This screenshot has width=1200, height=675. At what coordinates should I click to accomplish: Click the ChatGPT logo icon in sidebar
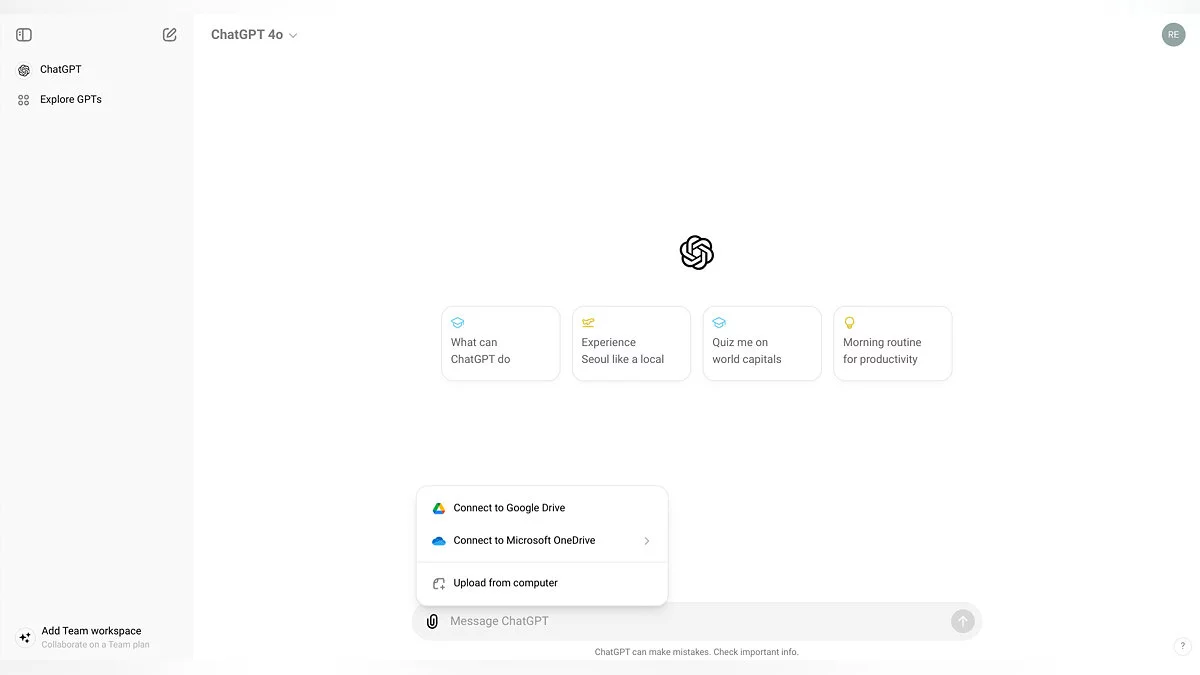[24, 70]
